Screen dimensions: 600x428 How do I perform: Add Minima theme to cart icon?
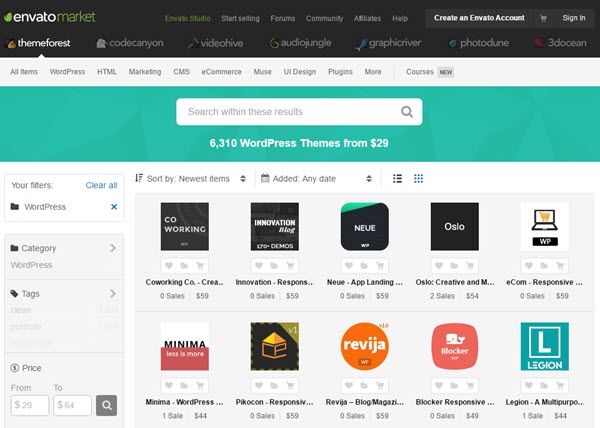(200, 386)
